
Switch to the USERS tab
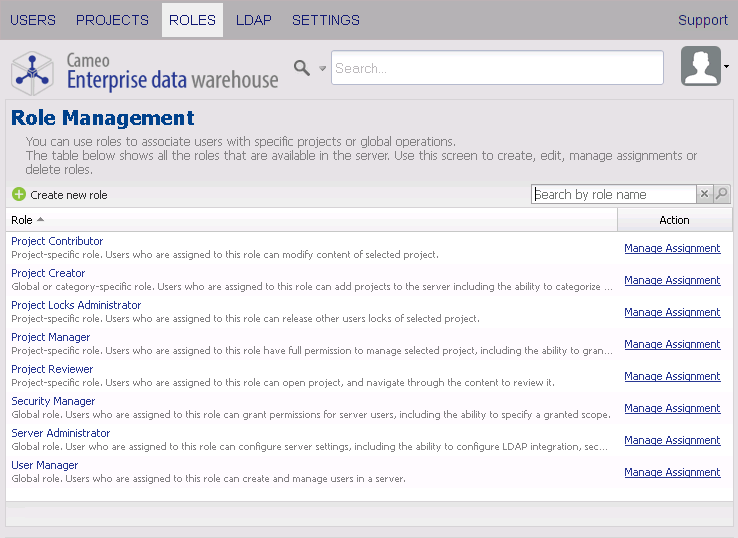[x=33, y=20]
